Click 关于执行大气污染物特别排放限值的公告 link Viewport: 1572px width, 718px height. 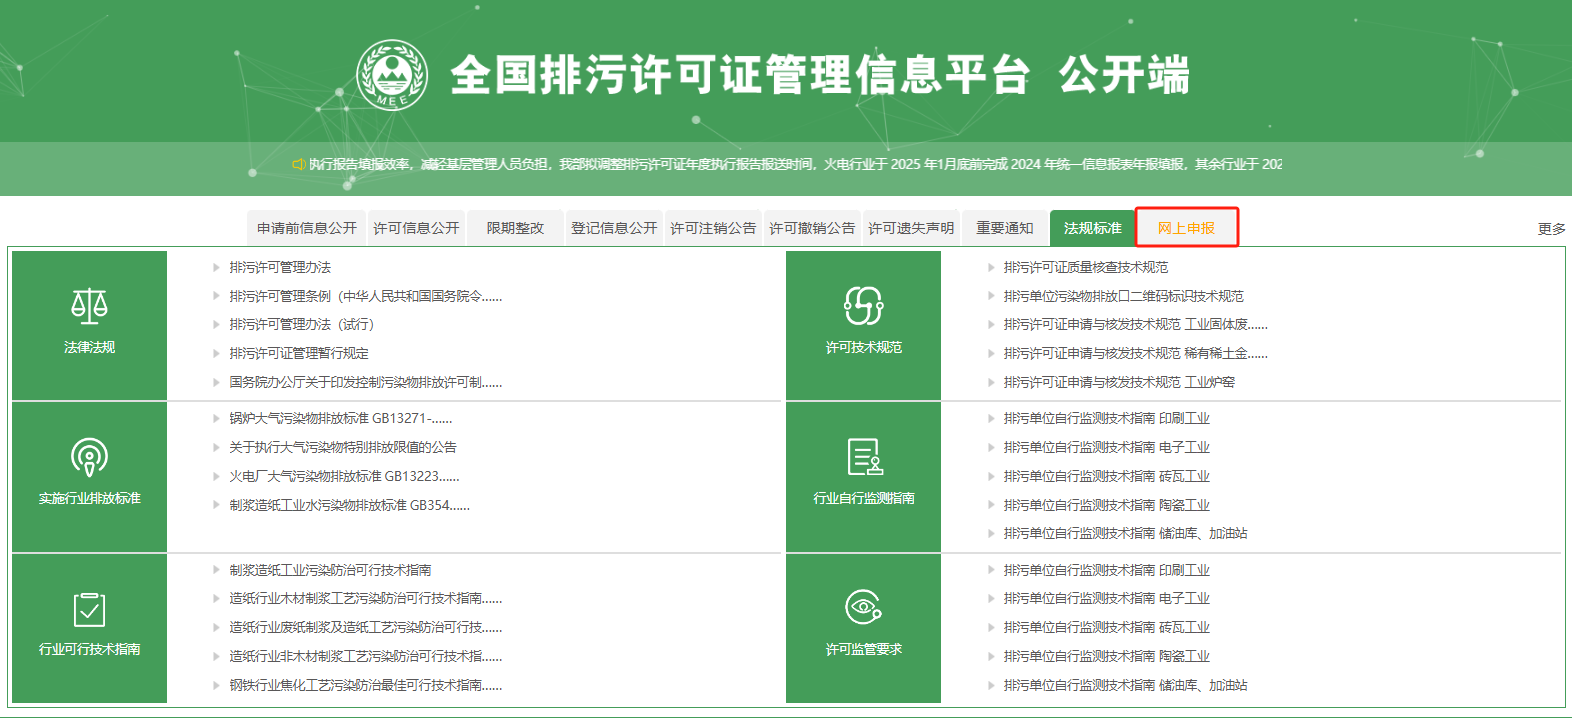coord(342,447)
